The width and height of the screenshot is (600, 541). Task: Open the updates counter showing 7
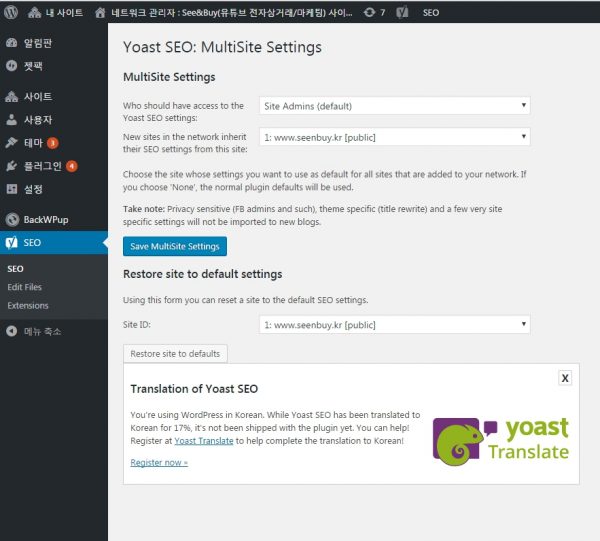375,13
